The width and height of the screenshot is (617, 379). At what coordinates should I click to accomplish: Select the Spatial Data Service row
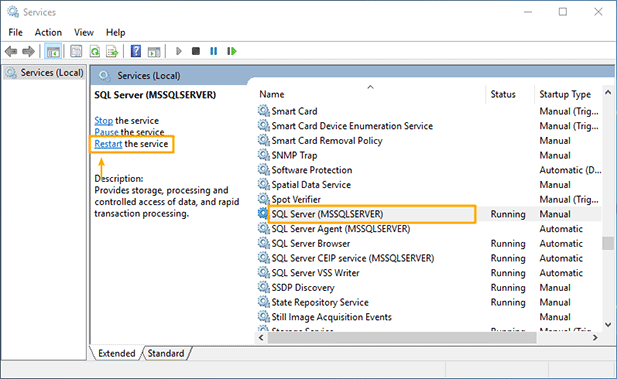pos(429,185)
